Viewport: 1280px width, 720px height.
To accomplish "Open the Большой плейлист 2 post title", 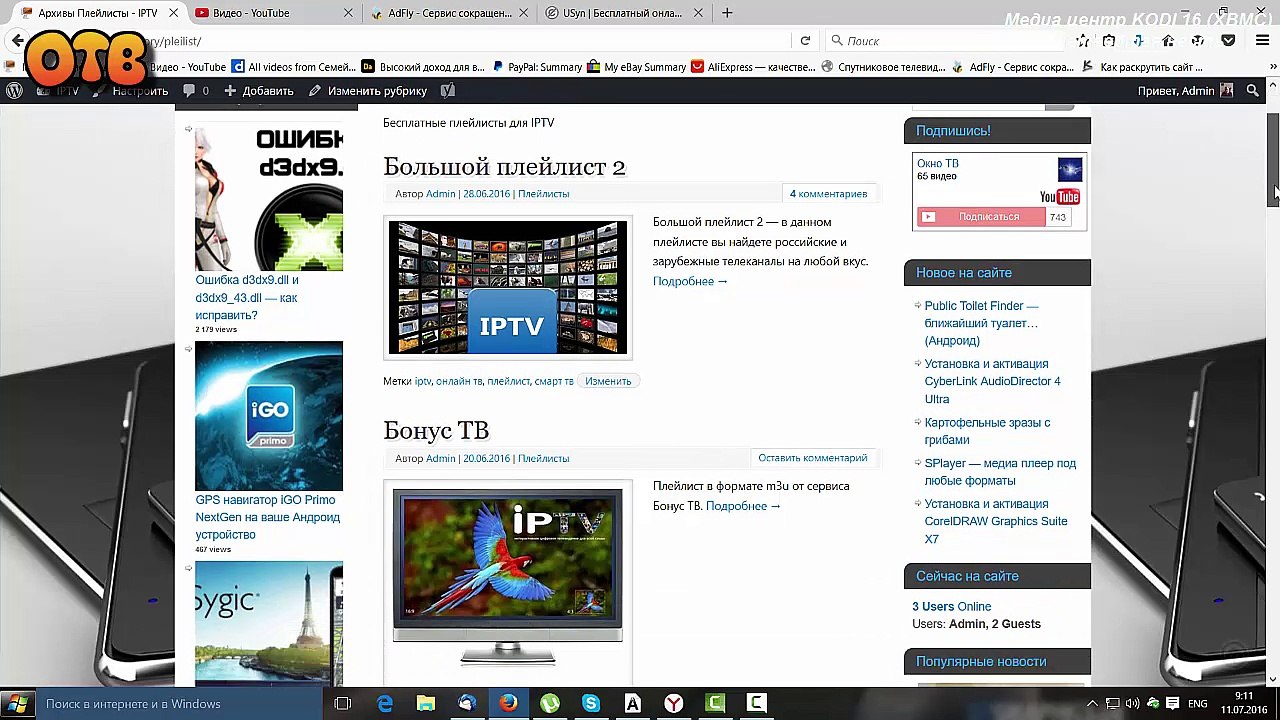I will tap(504, 166).
